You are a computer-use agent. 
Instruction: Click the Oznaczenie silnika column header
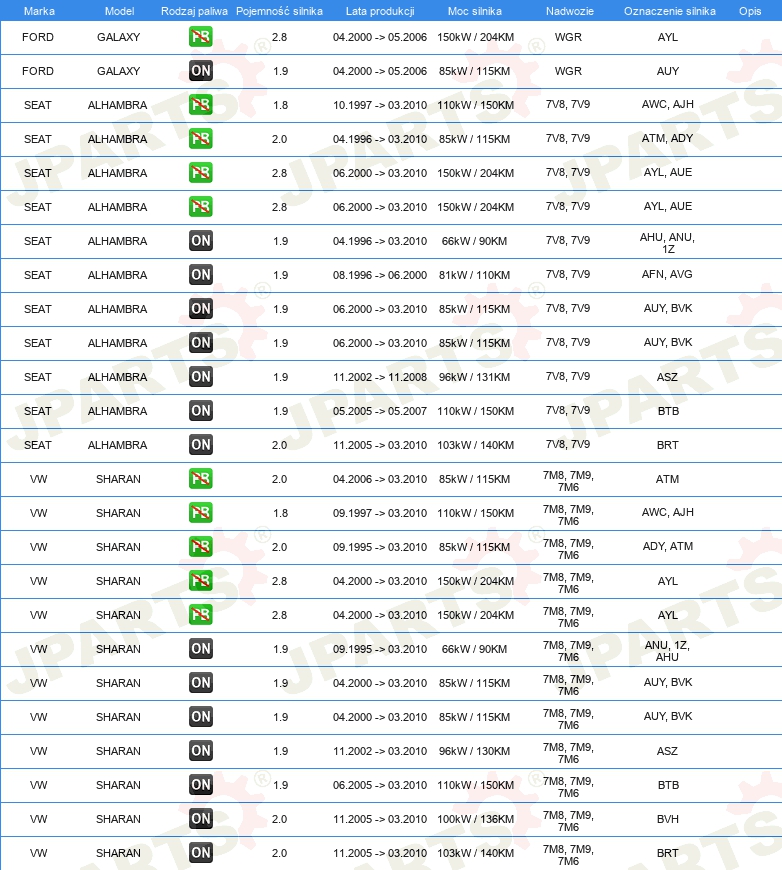(669, 11)
